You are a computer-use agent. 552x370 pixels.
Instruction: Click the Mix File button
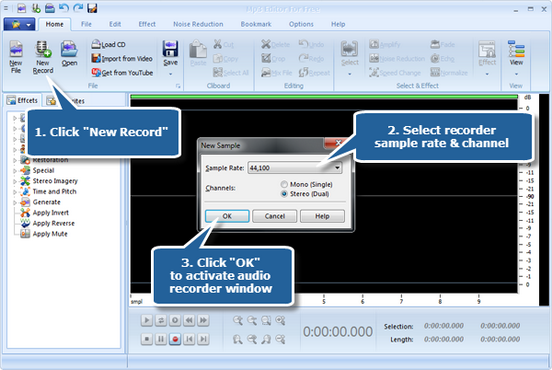pyautogui.click(x=277, y=73)
